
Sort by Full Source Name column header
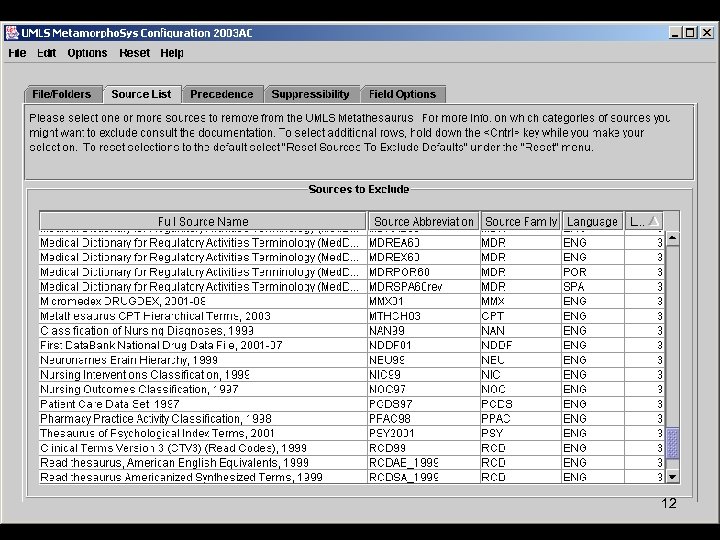point(203,221)
